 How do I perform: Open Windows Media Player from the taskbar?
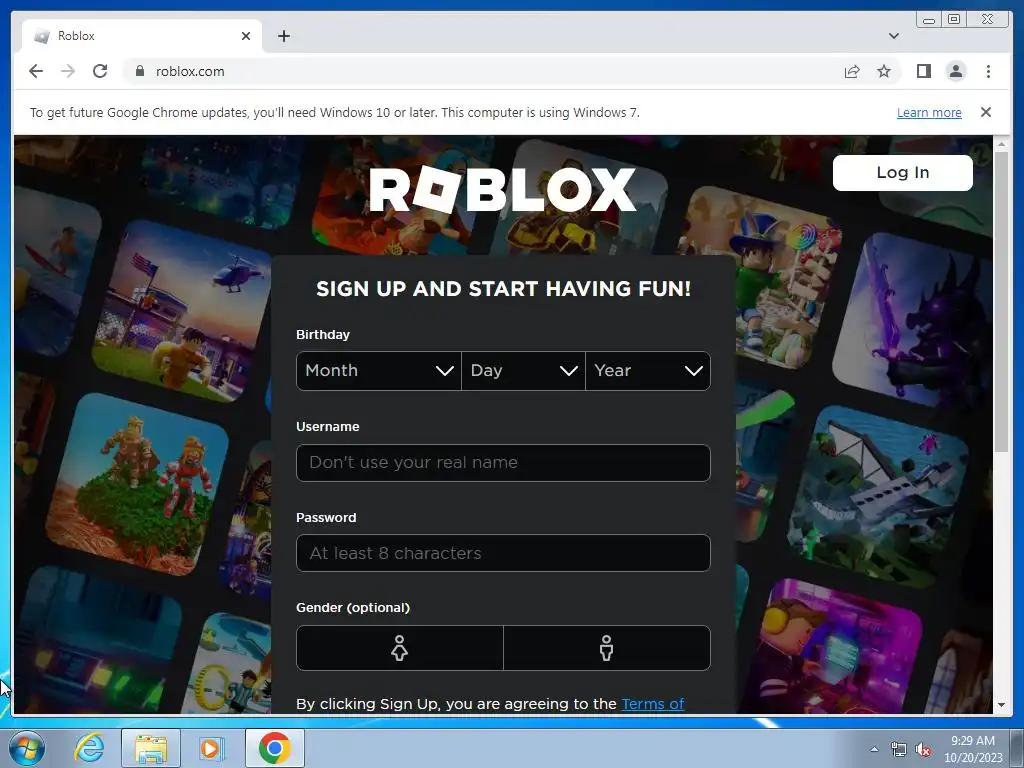pyautogui.click(x=211, y=748)
